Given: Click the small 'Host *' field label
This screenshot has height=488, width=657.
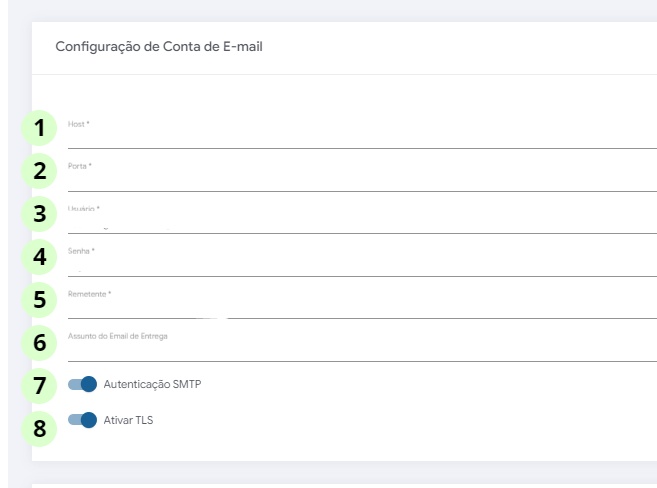Looking at the screenshot, I should pyautogui.click(x=79, y=123).
